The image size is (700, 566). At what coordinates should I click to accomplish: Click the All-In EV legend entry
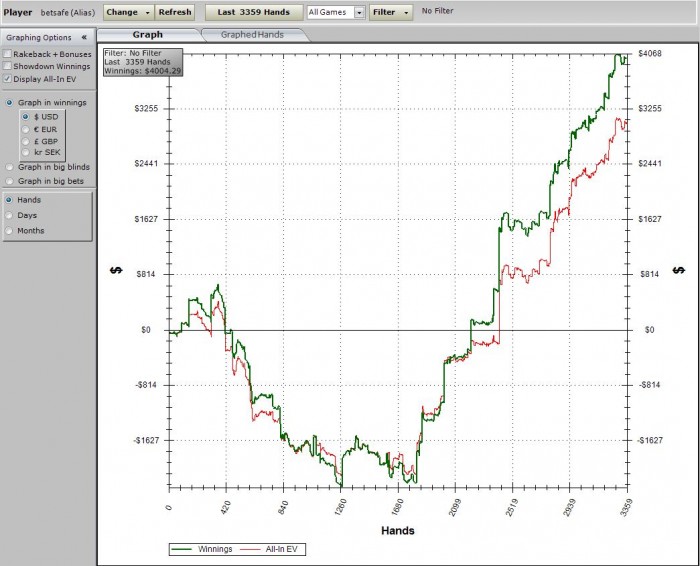click(x=269, y=549)
